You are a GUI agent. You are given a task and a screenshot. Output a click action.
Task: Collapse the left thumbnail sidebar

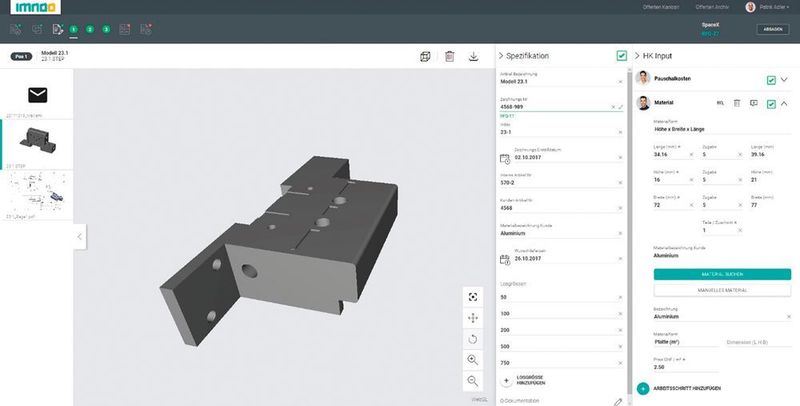pyautogui.click(x=79, y=236)
